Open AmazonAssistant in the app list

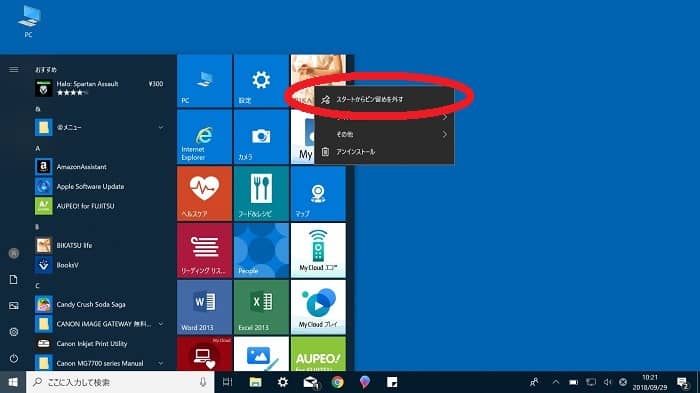point(100,167)
